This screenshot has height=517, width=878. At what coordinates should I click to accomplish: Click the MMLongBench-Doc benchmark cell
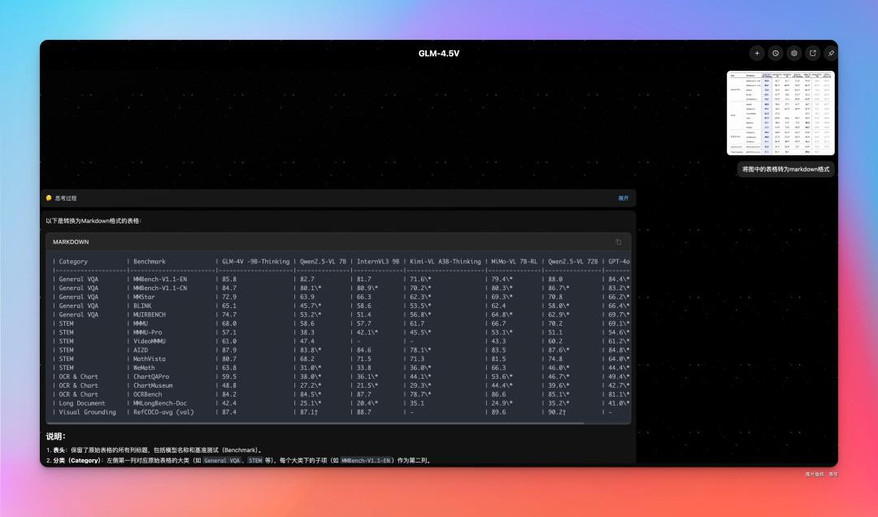[x=160, y=403]
